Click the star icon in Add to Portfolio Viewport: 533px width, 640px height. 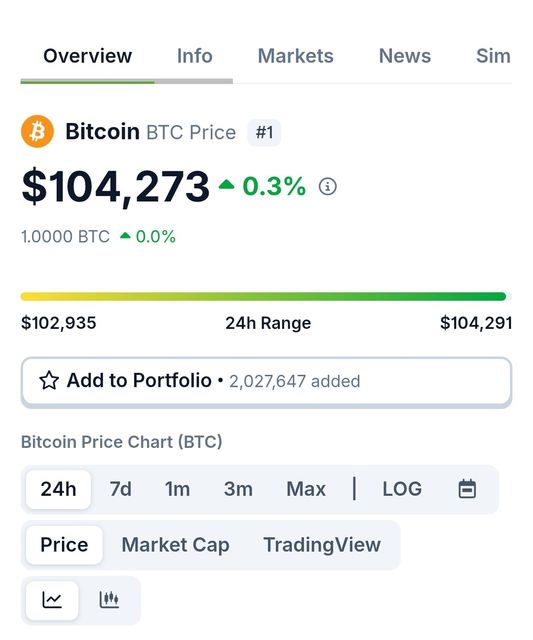(49, 380)
